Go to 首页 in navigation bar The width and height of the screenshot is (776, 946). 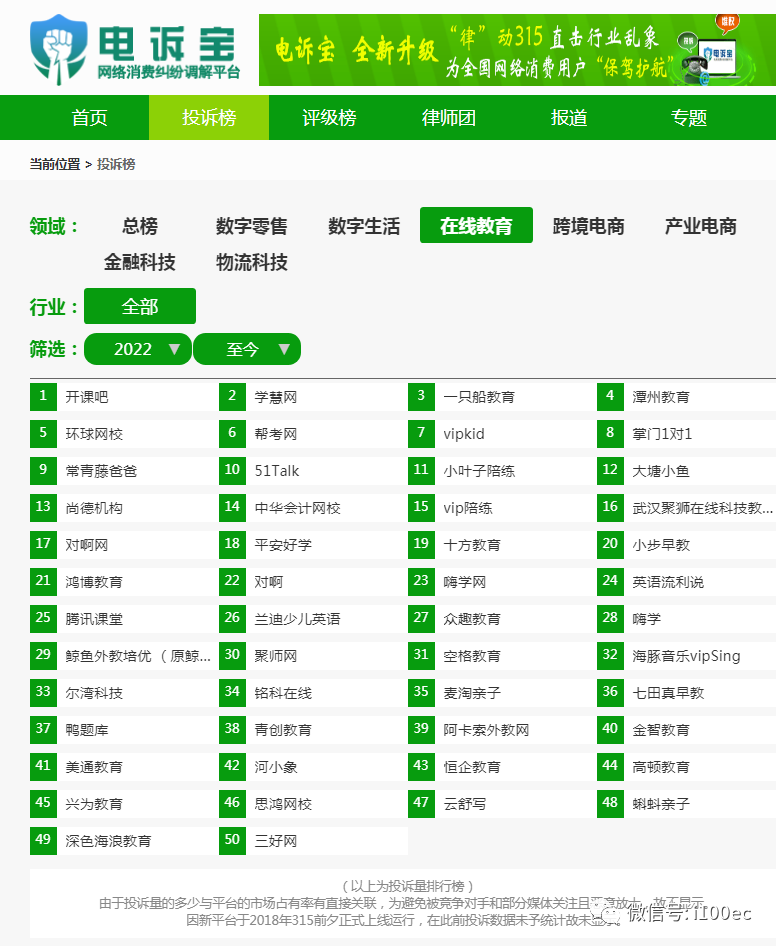(89, 118)
